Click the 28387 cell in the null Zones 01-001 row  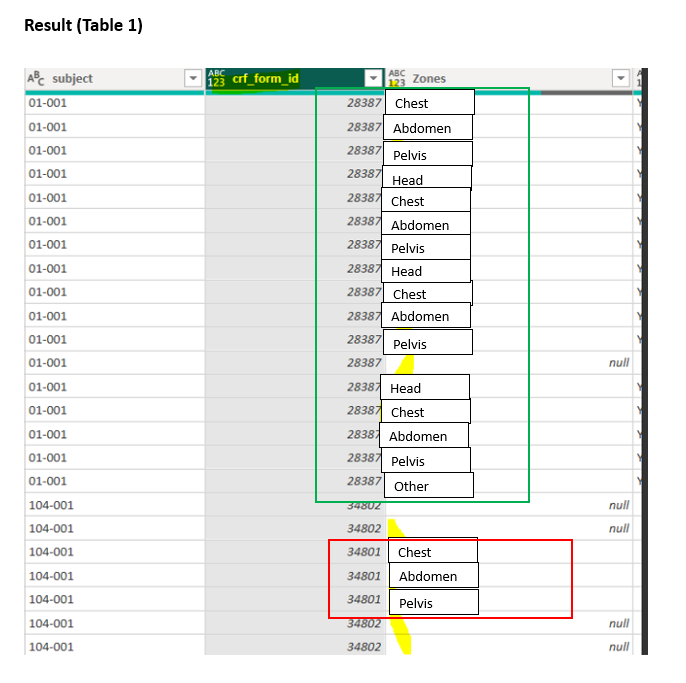pos(295,363)
